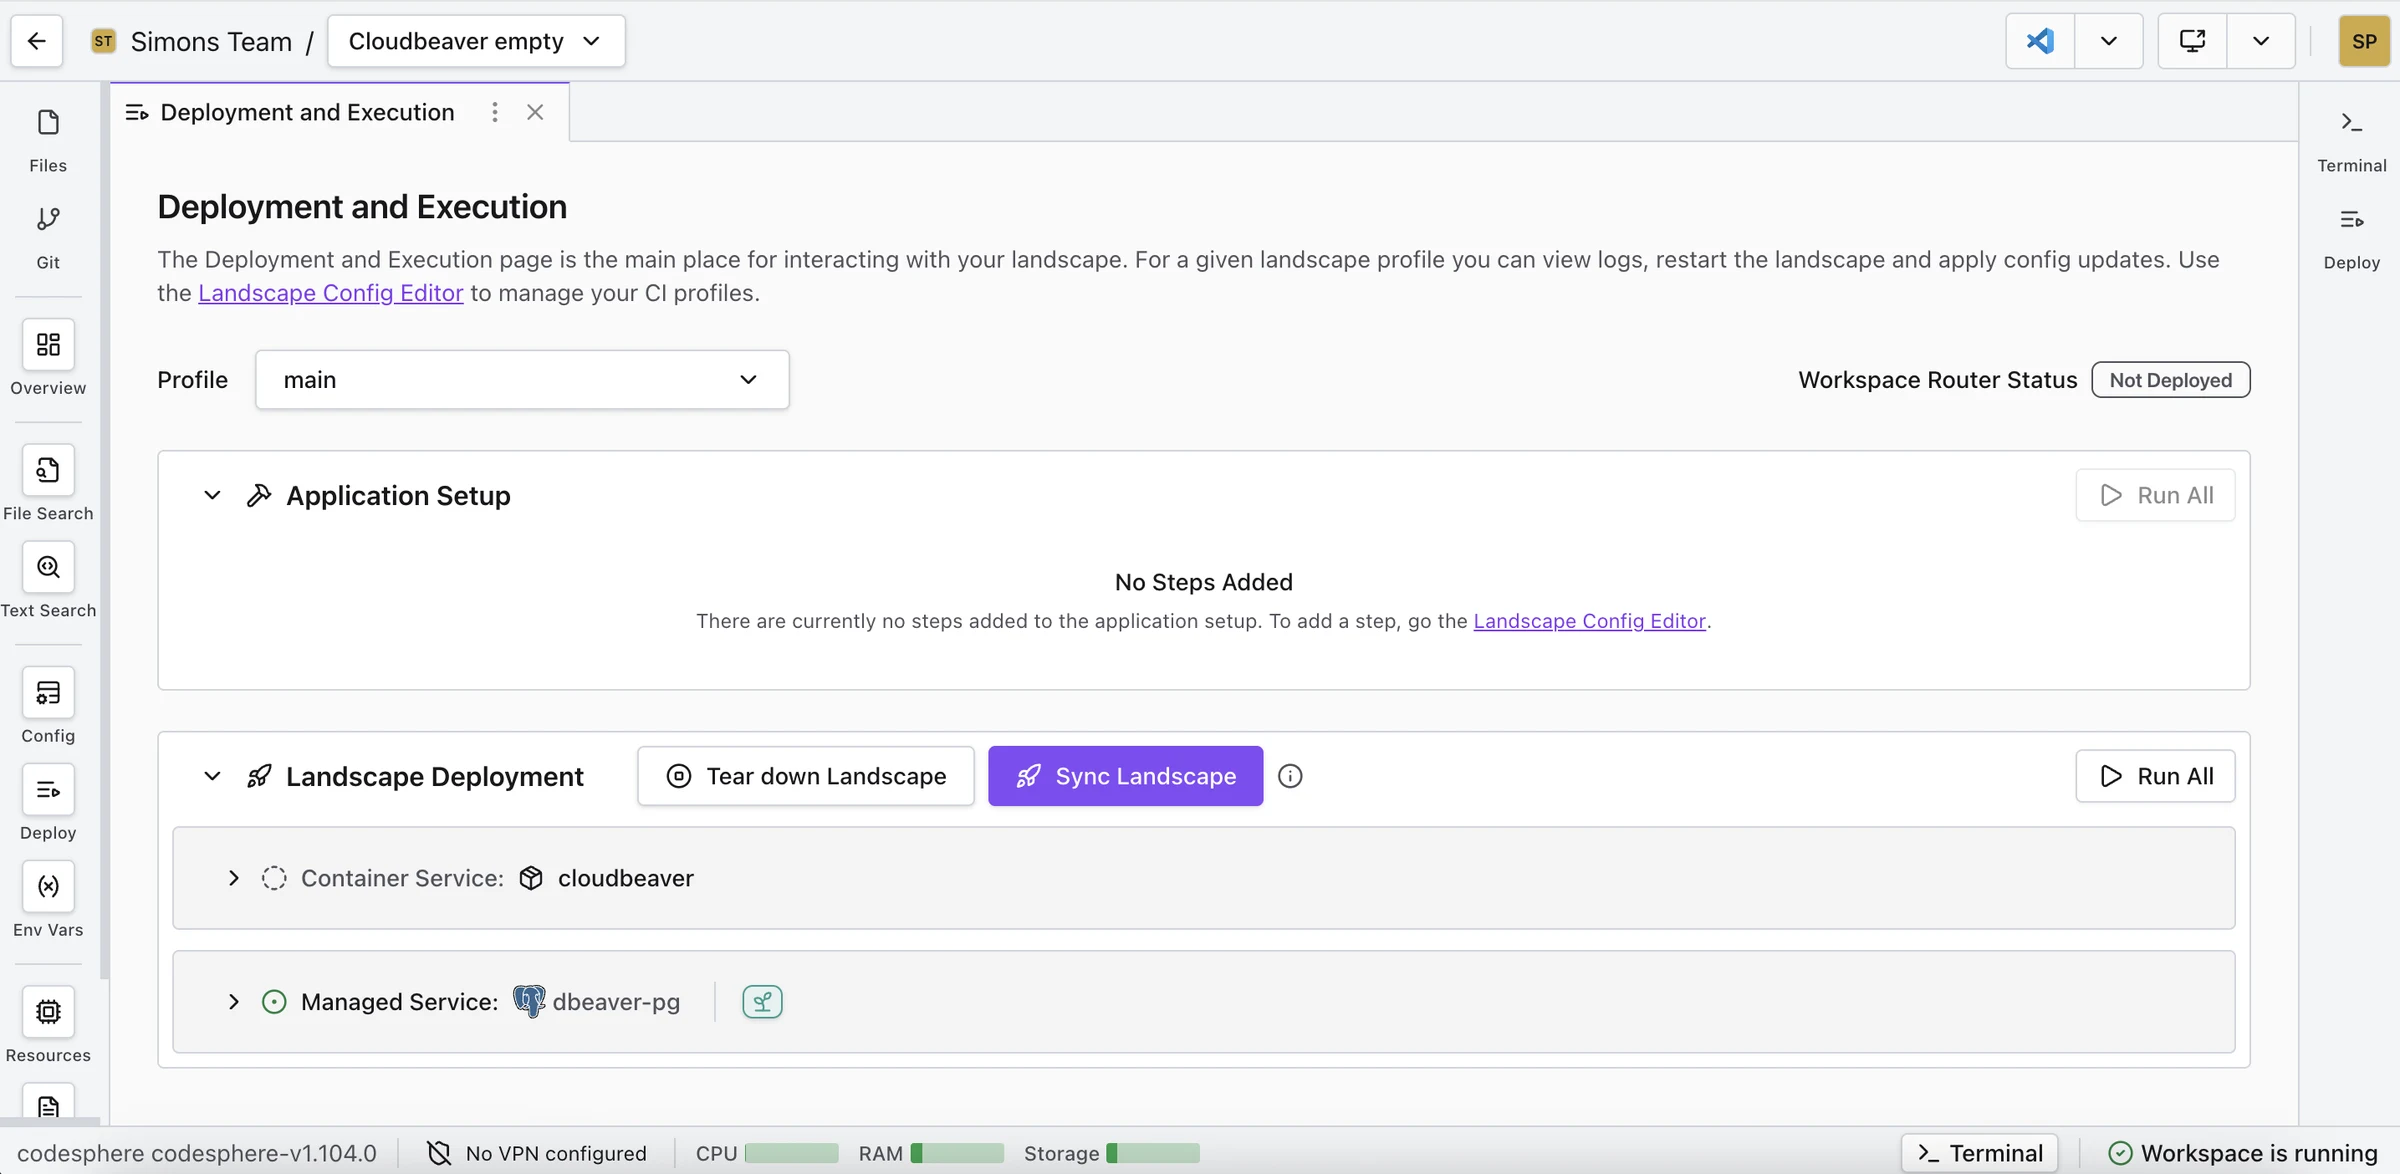Screen dimensions: 2400x1174
Task: Open Landscape Config Editor link under No Steps Added
Action: pyautogui.click(x=1589, y=621)
